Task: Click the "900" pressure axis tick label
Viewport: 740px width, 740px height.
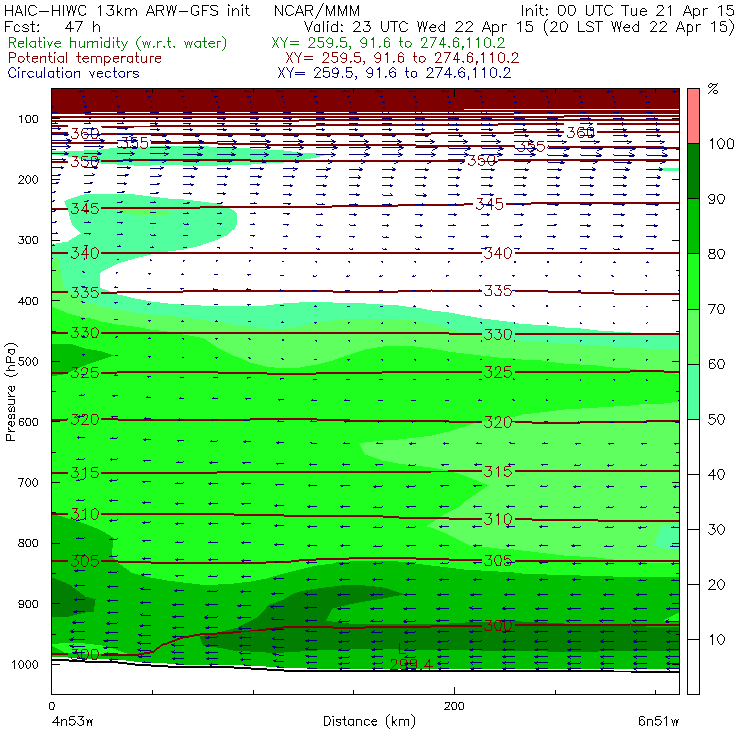Action: tap(28, 604)
